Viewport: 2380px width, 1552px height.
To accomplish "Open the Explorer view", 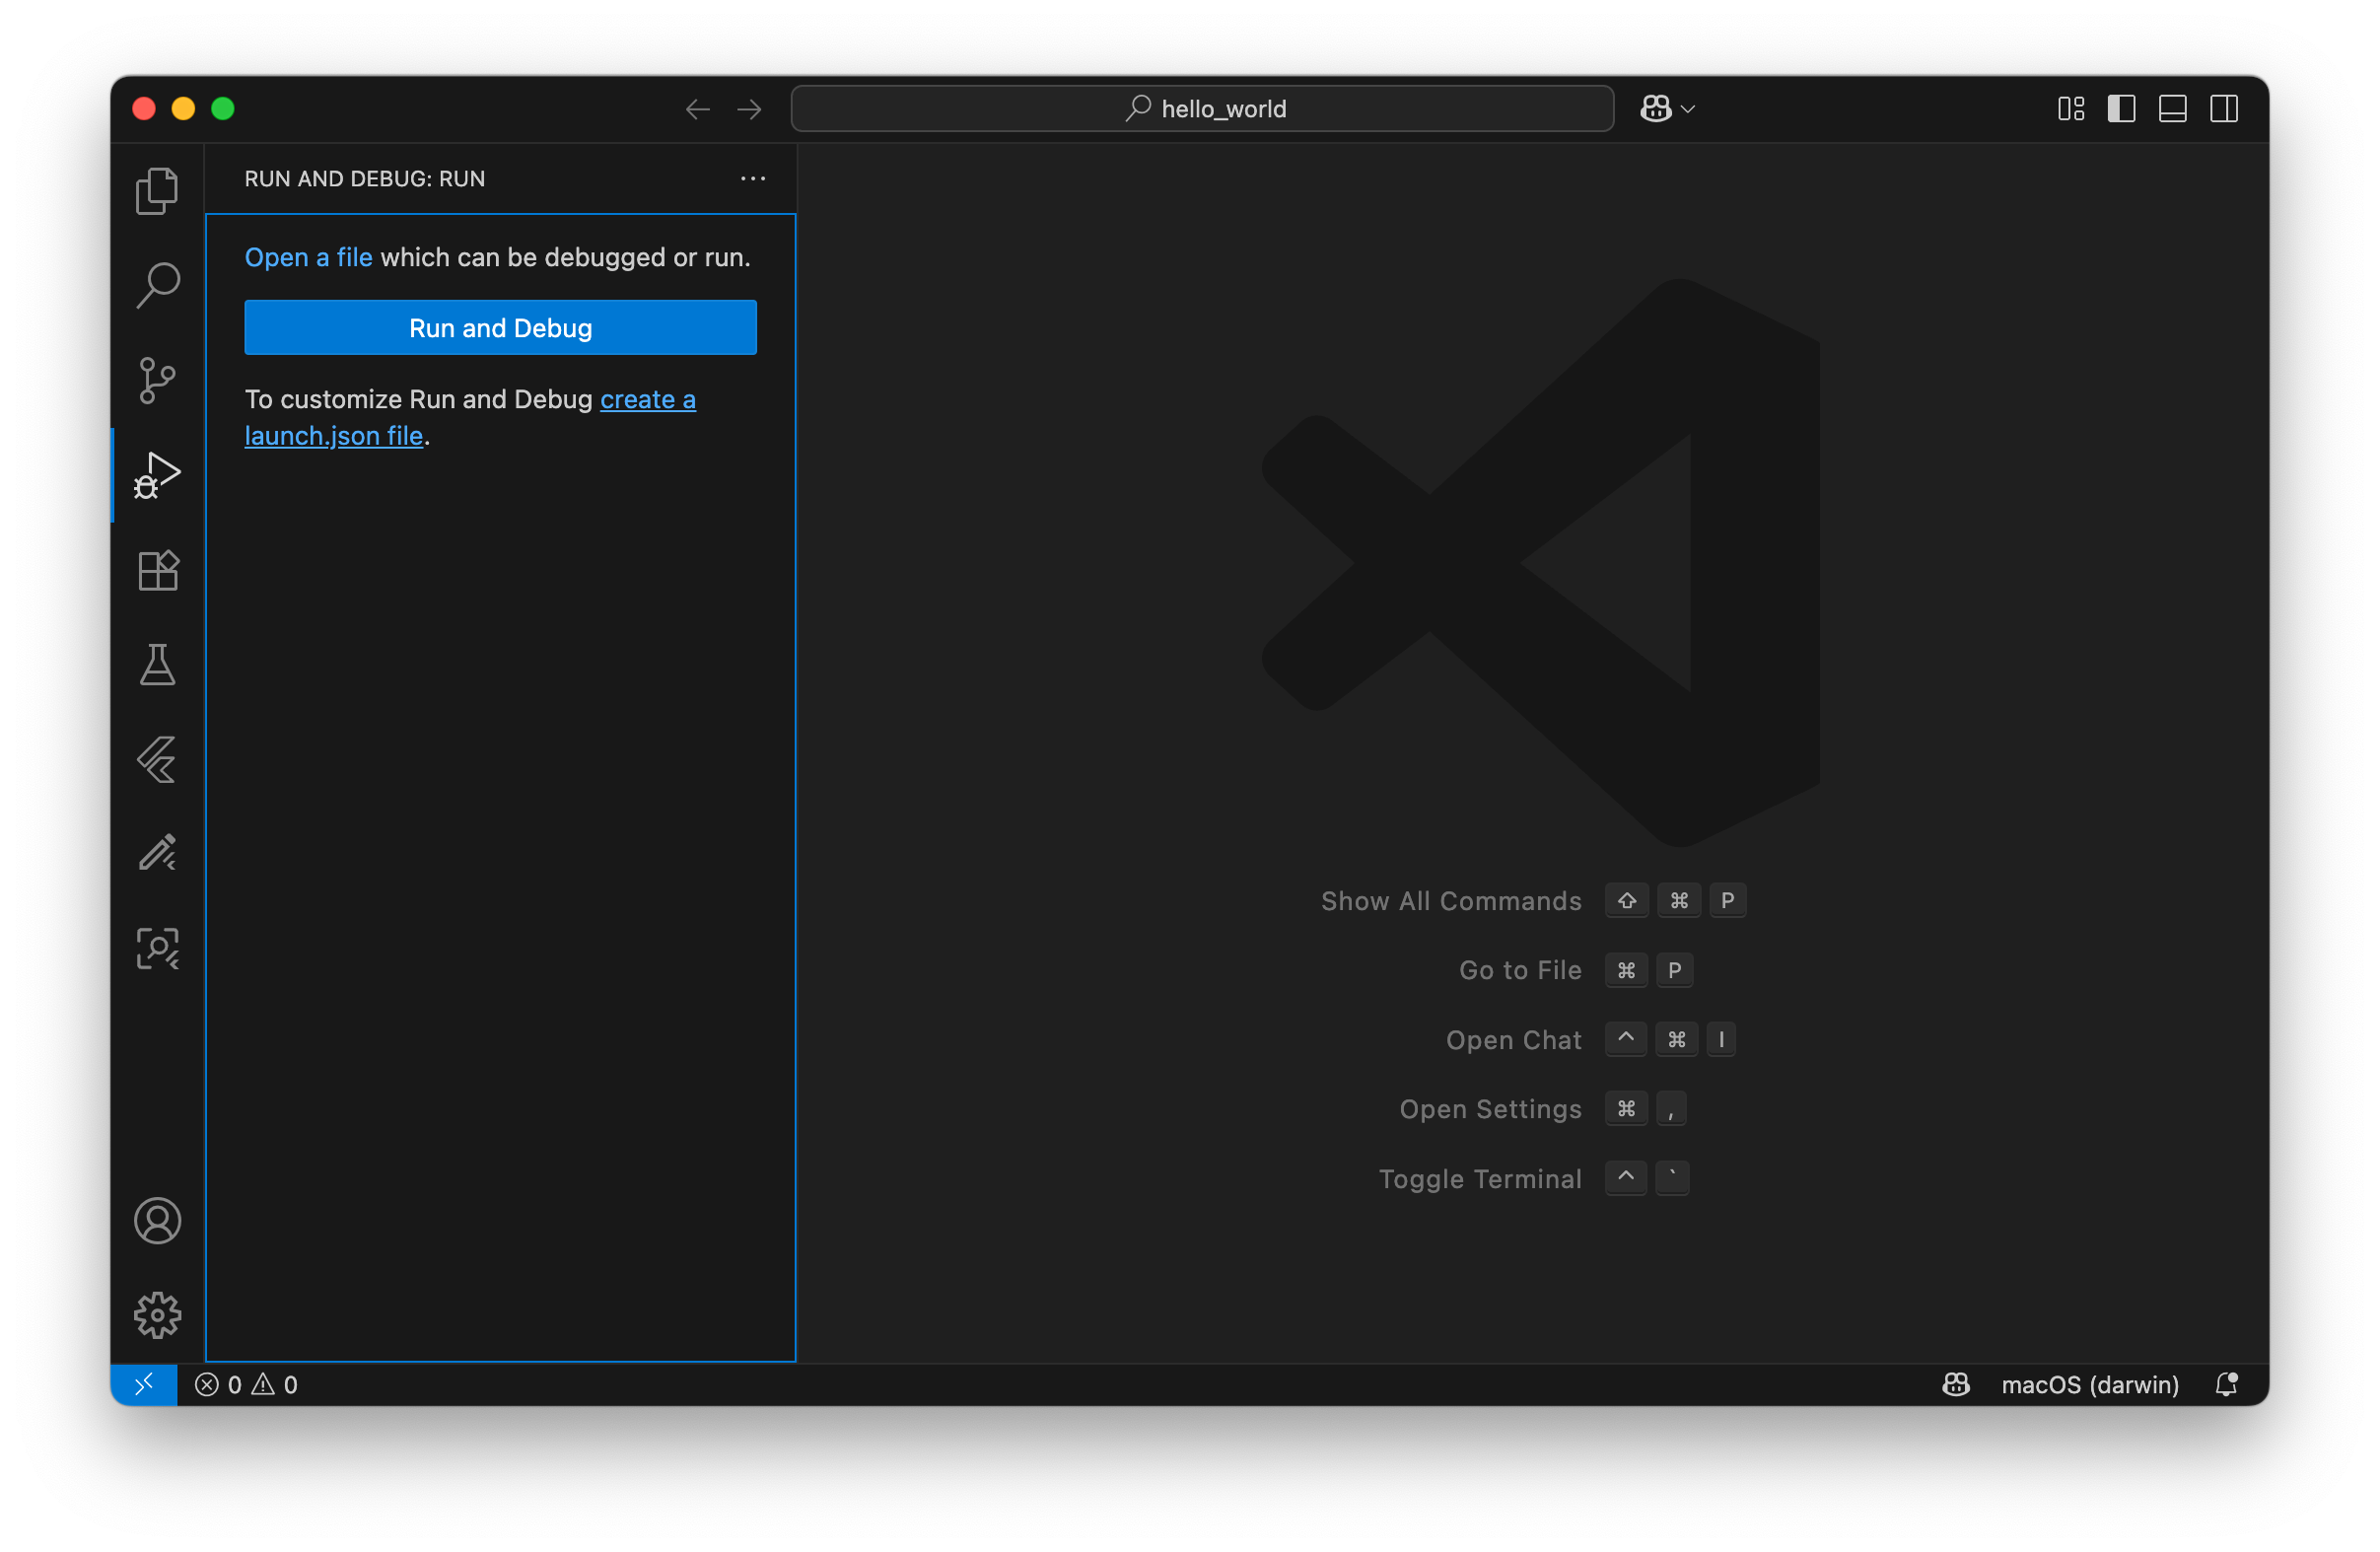I will [157, 190].
